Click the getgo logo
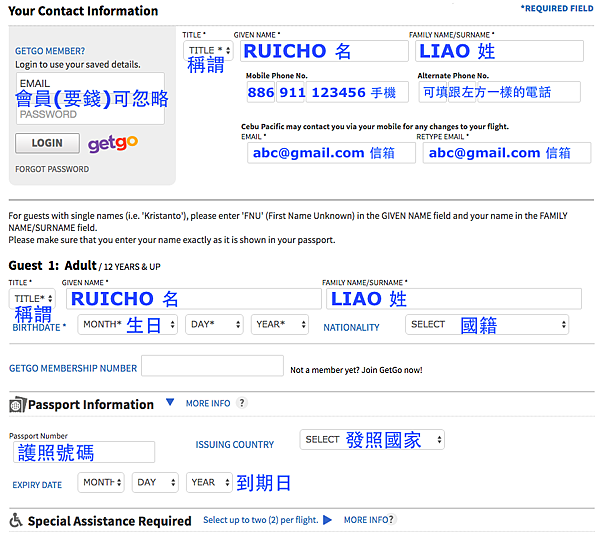Screen dimensions: 600x535 [x=113, y=144]
